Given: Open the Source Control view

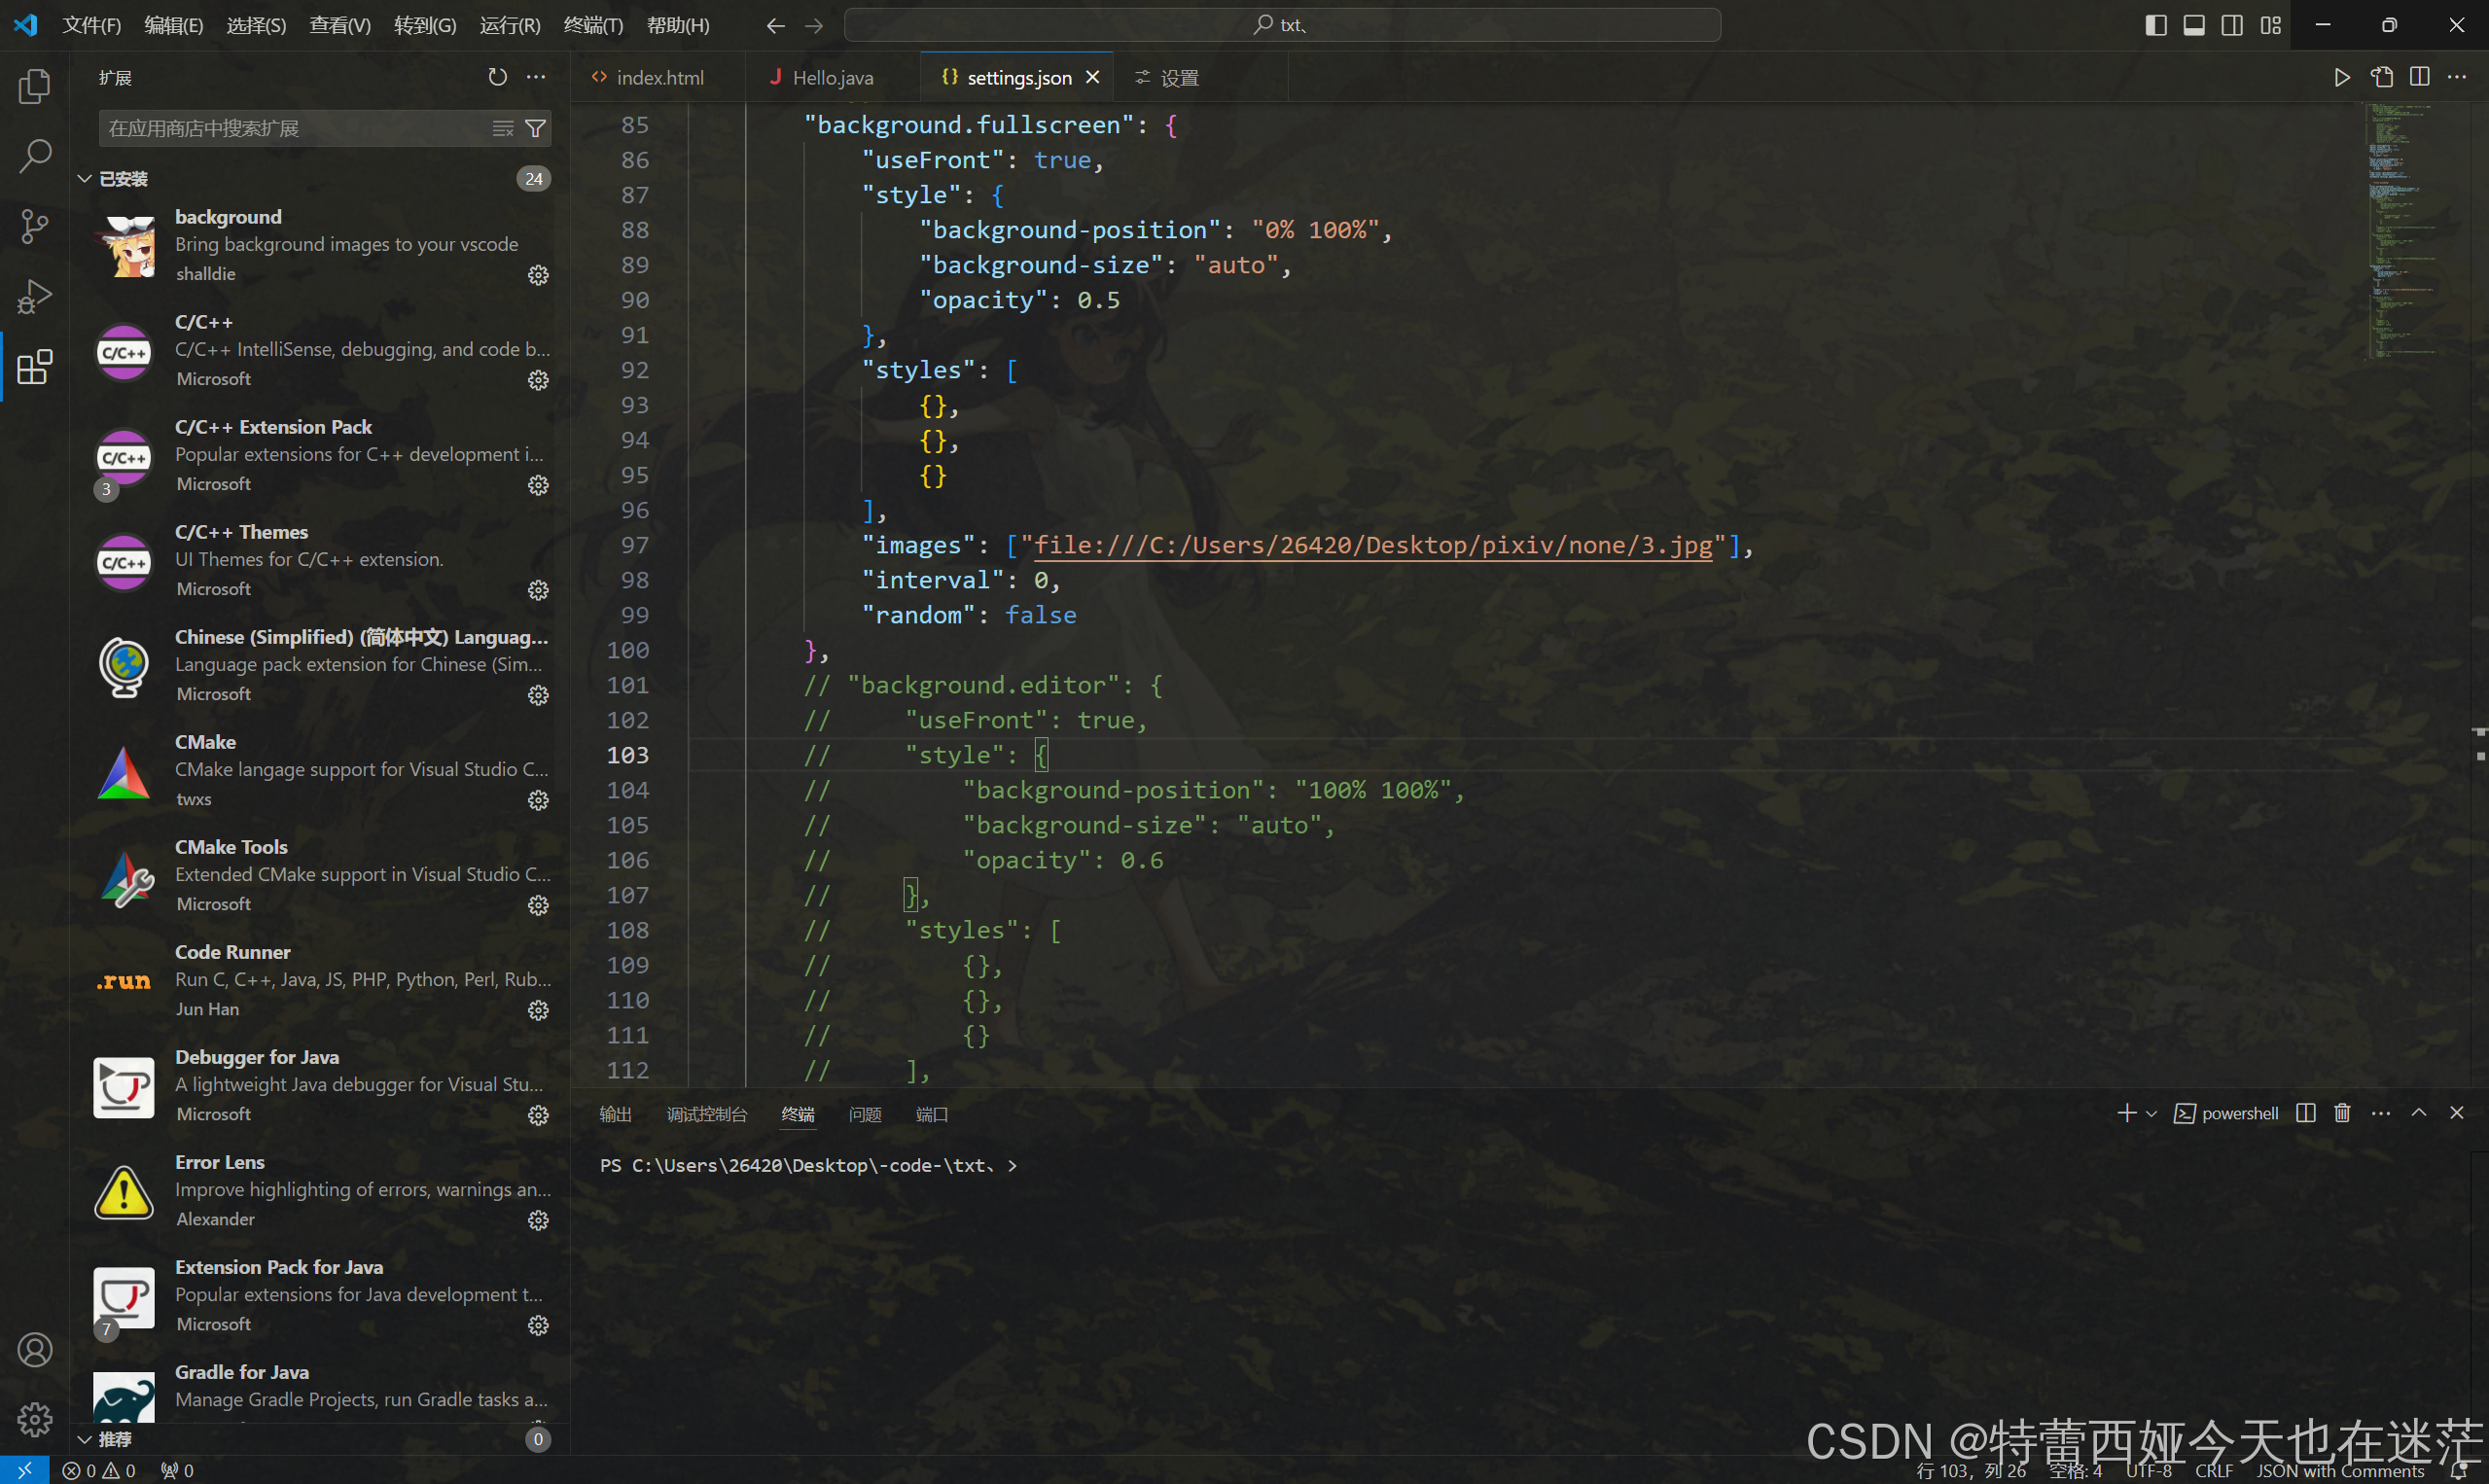Looking at the screenshot, I should [x=35, y=226].
